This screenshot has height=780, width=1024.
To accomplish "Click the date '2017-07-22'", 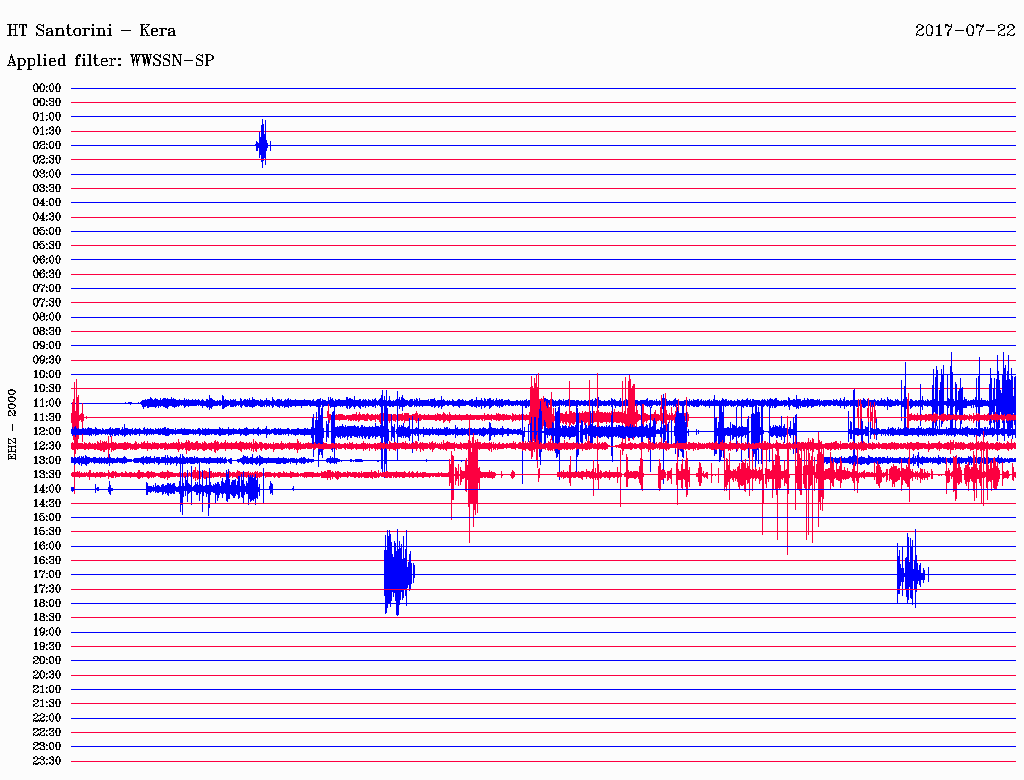I will click(965, 30).
